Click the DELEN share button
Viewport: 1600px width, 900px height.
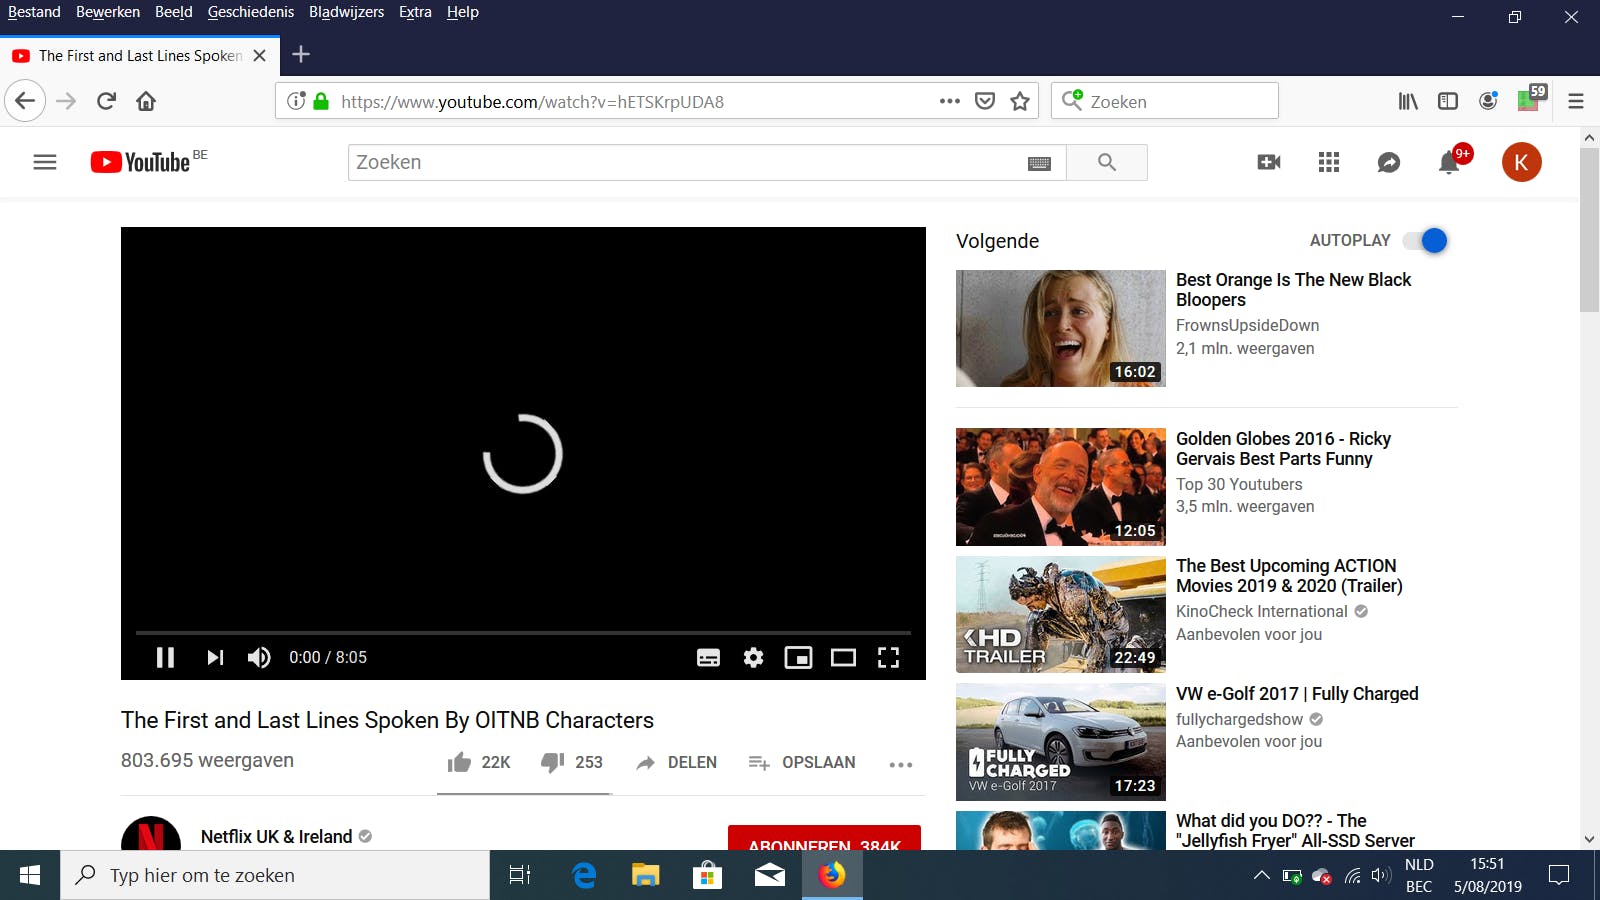677,762
